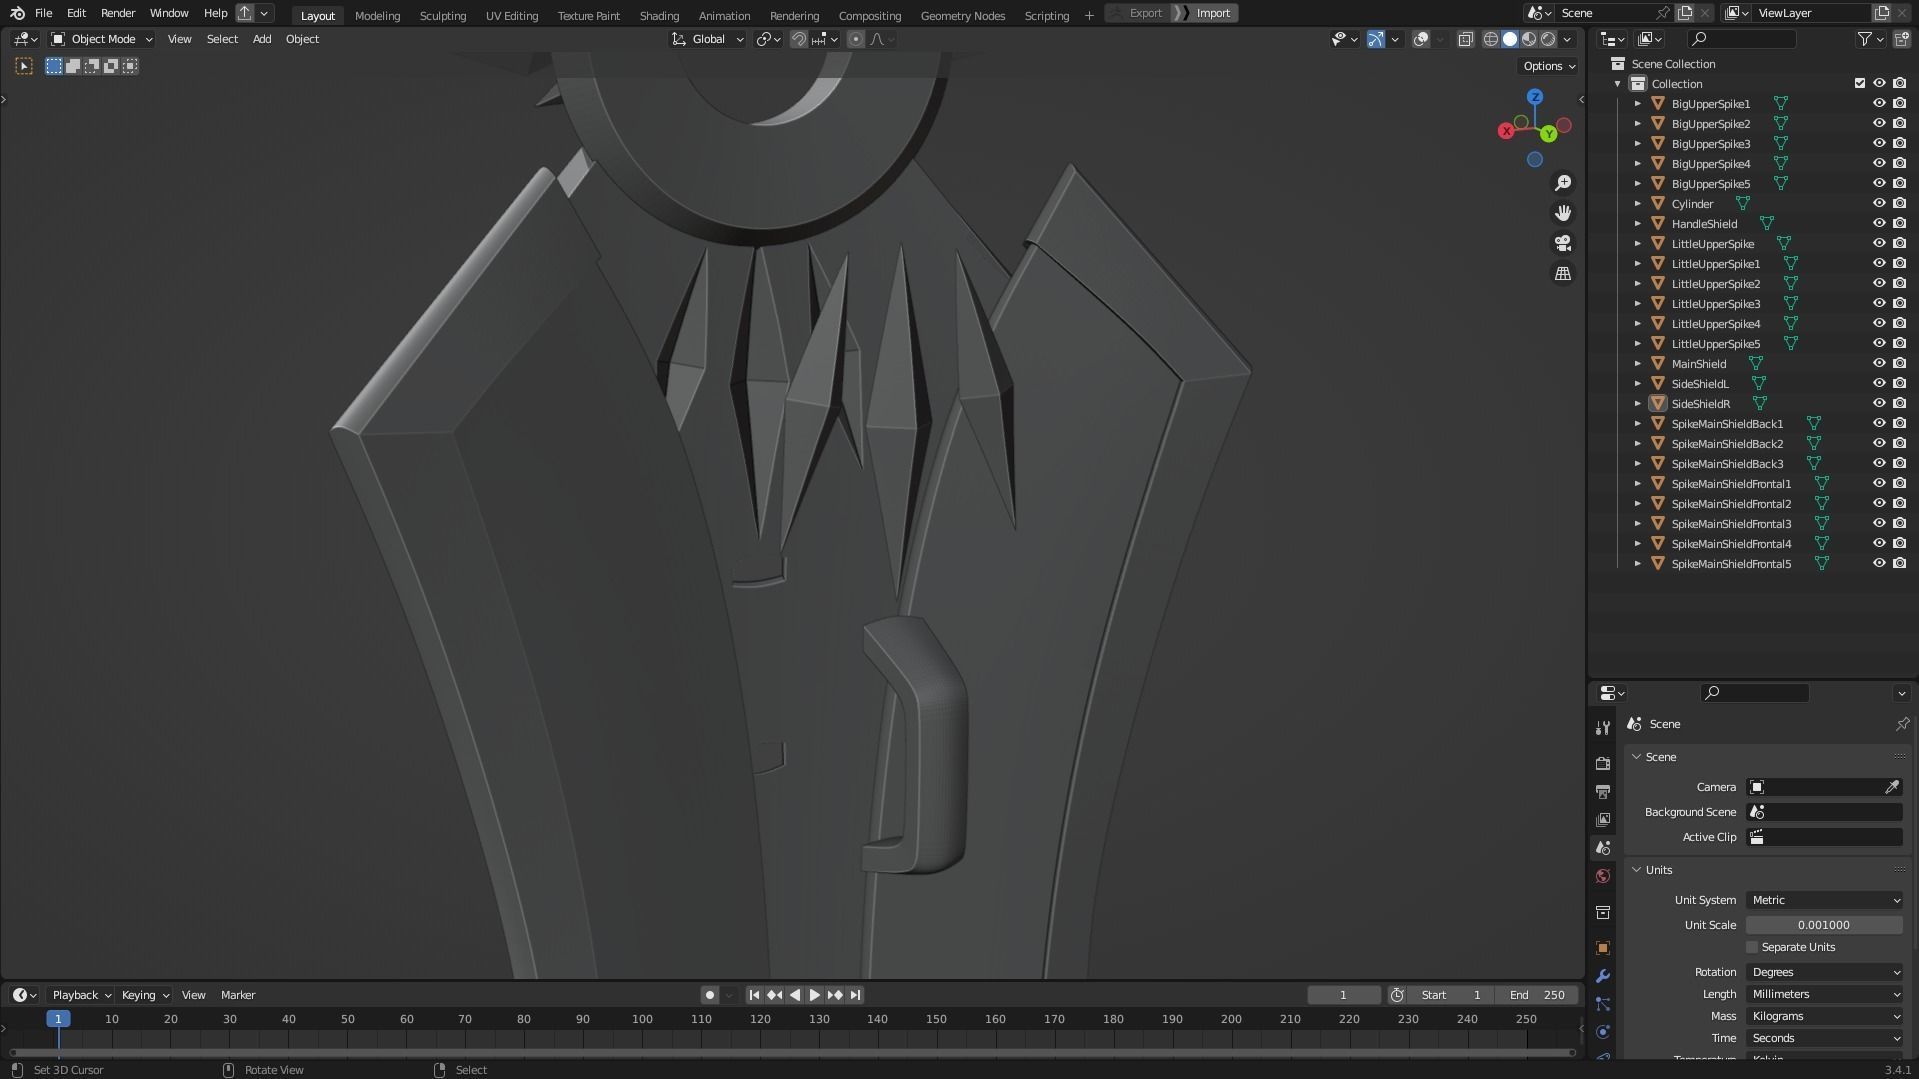Open the Render menu
Viewport: 1919px width, 1079px height.
pyautogui.click(x=118, y=13)
